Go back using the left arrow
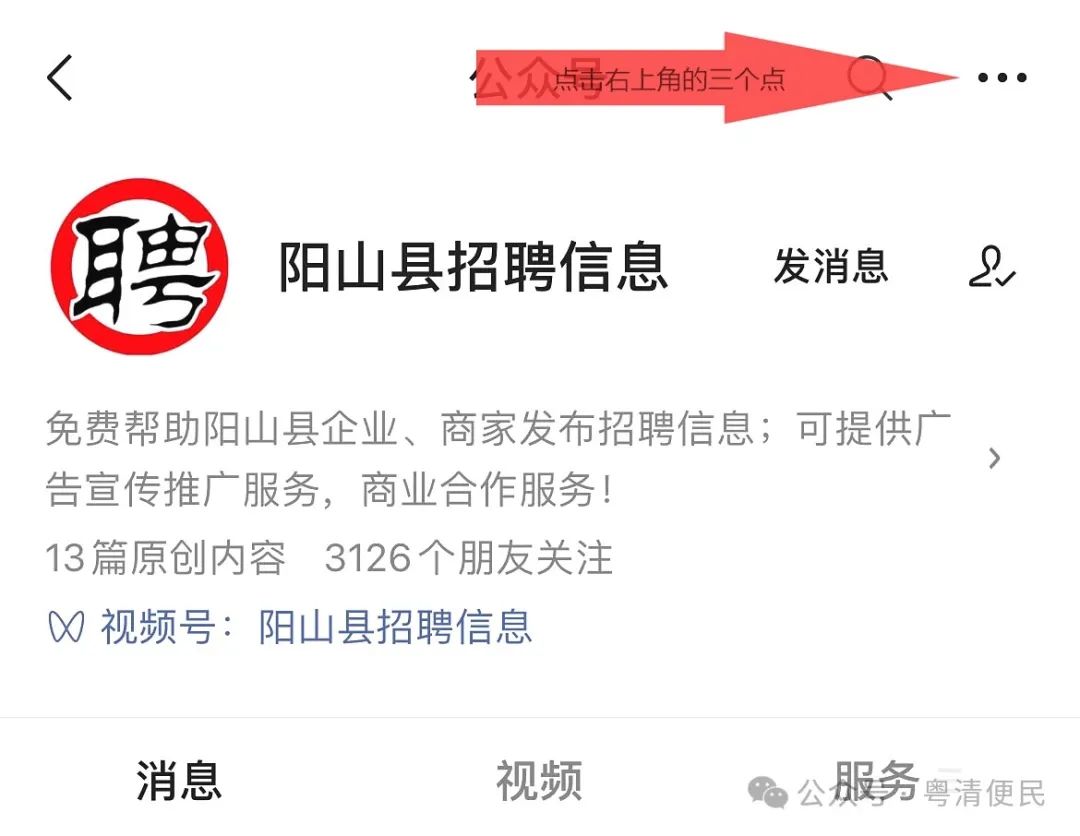The width and height of the screenshot is (1080, 836). click(x=60, y=78)
